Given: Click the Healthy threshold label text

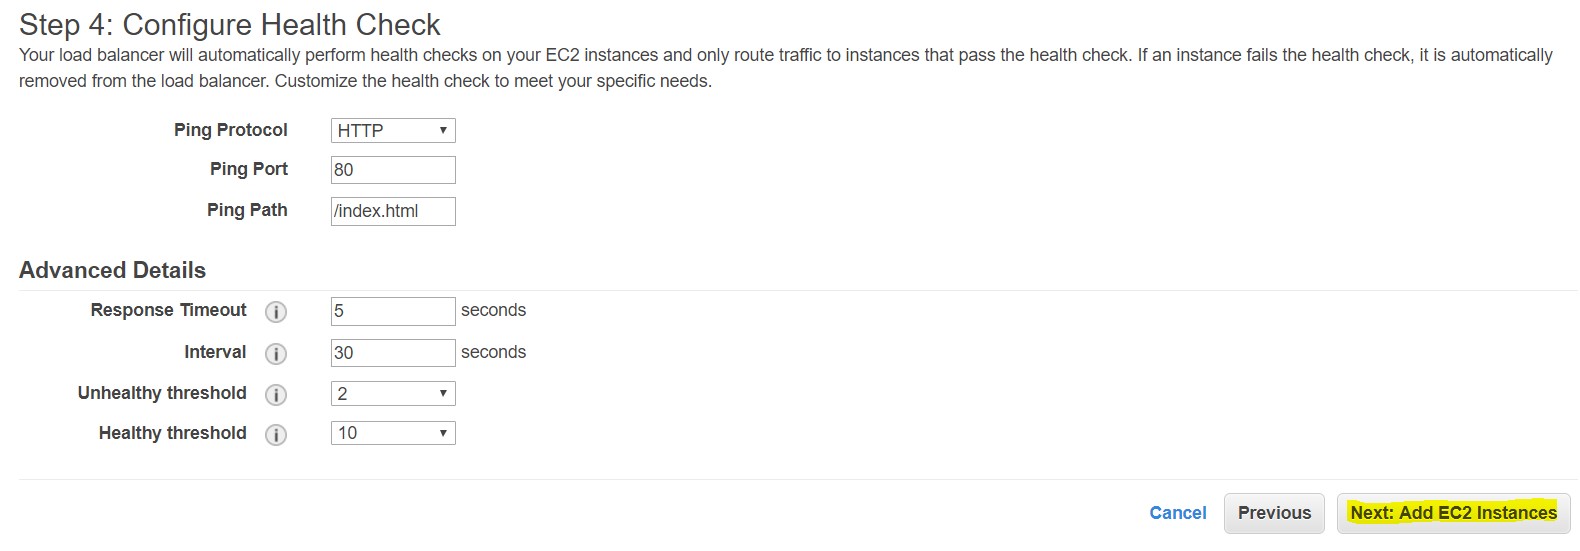Looking at the screenshot, I should click(x=172, y=433).
